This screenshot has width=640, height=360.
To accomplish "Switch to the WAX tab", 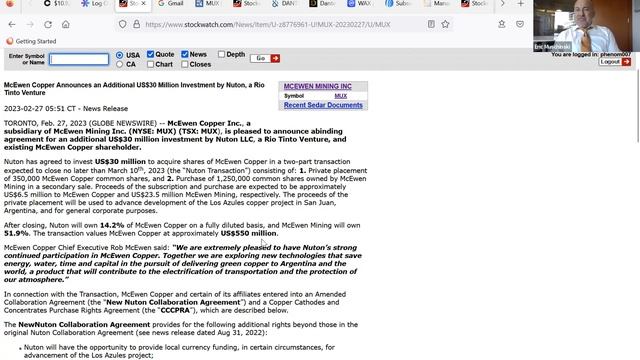I will pyautogui.click(x=360, y=4).
